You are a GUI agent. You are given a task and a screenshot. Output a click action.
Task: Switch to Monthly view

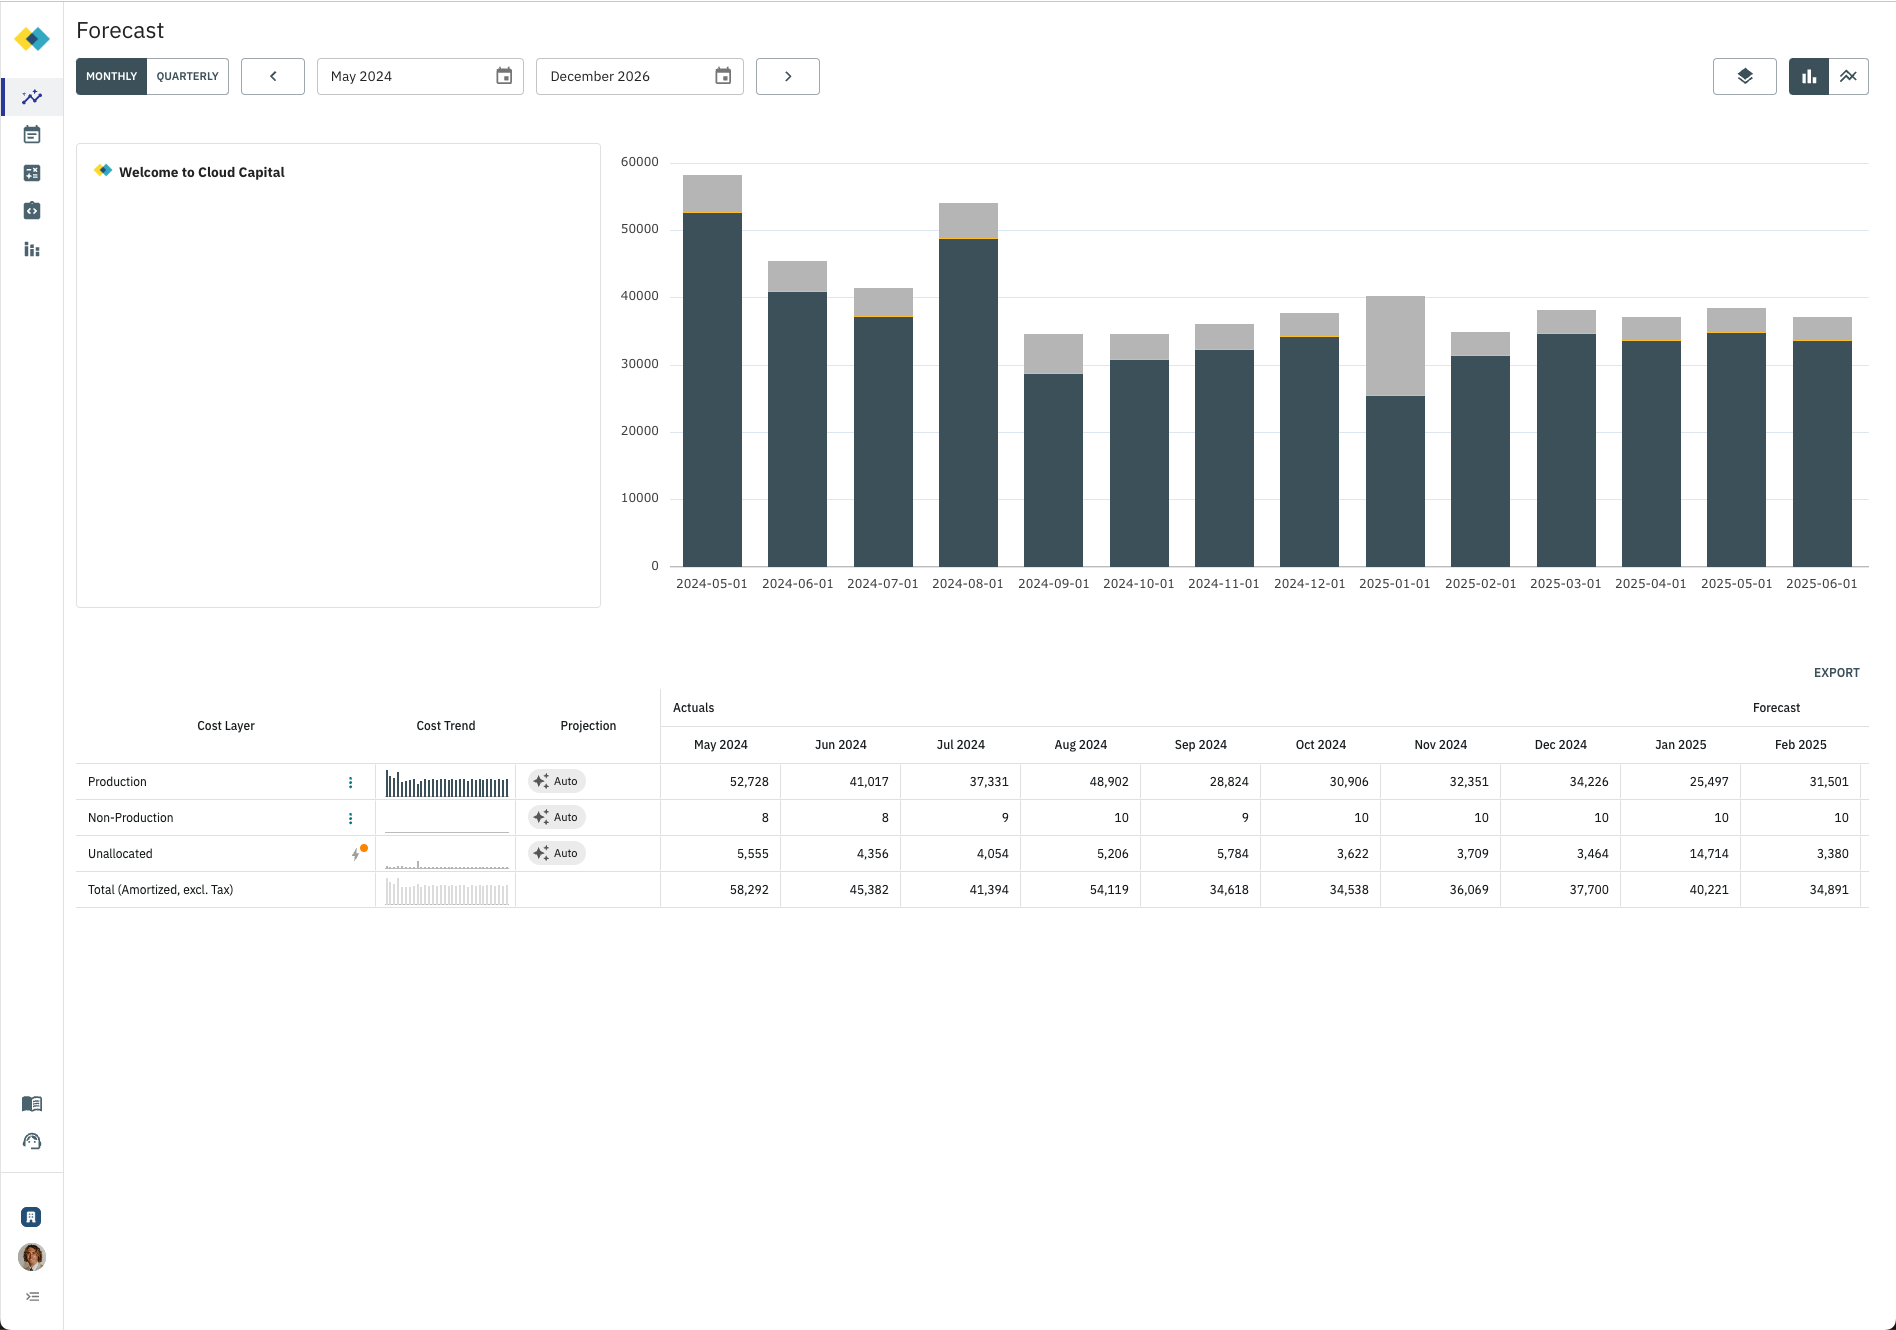tap(111, 76)
